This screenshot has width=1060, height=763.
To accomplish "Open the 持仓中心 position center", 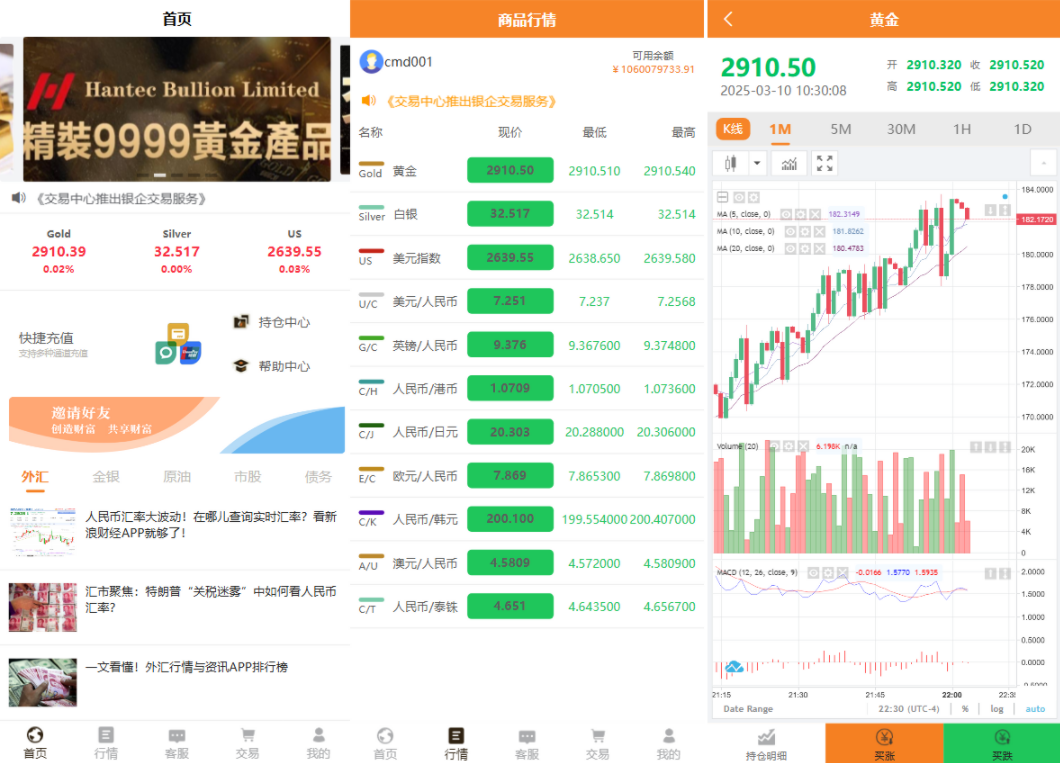I will pyautogui.click(x=272, y=322).
